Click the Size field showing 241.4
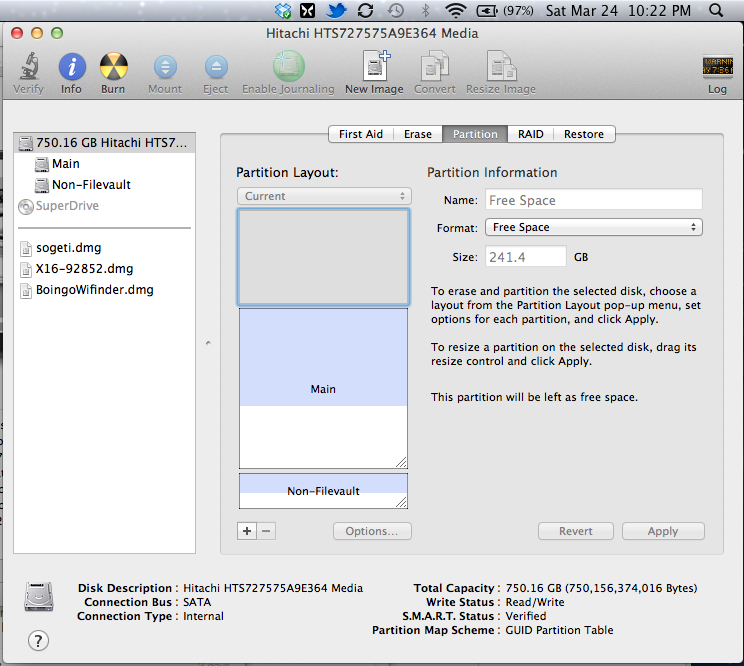 [x=526, y=257]
